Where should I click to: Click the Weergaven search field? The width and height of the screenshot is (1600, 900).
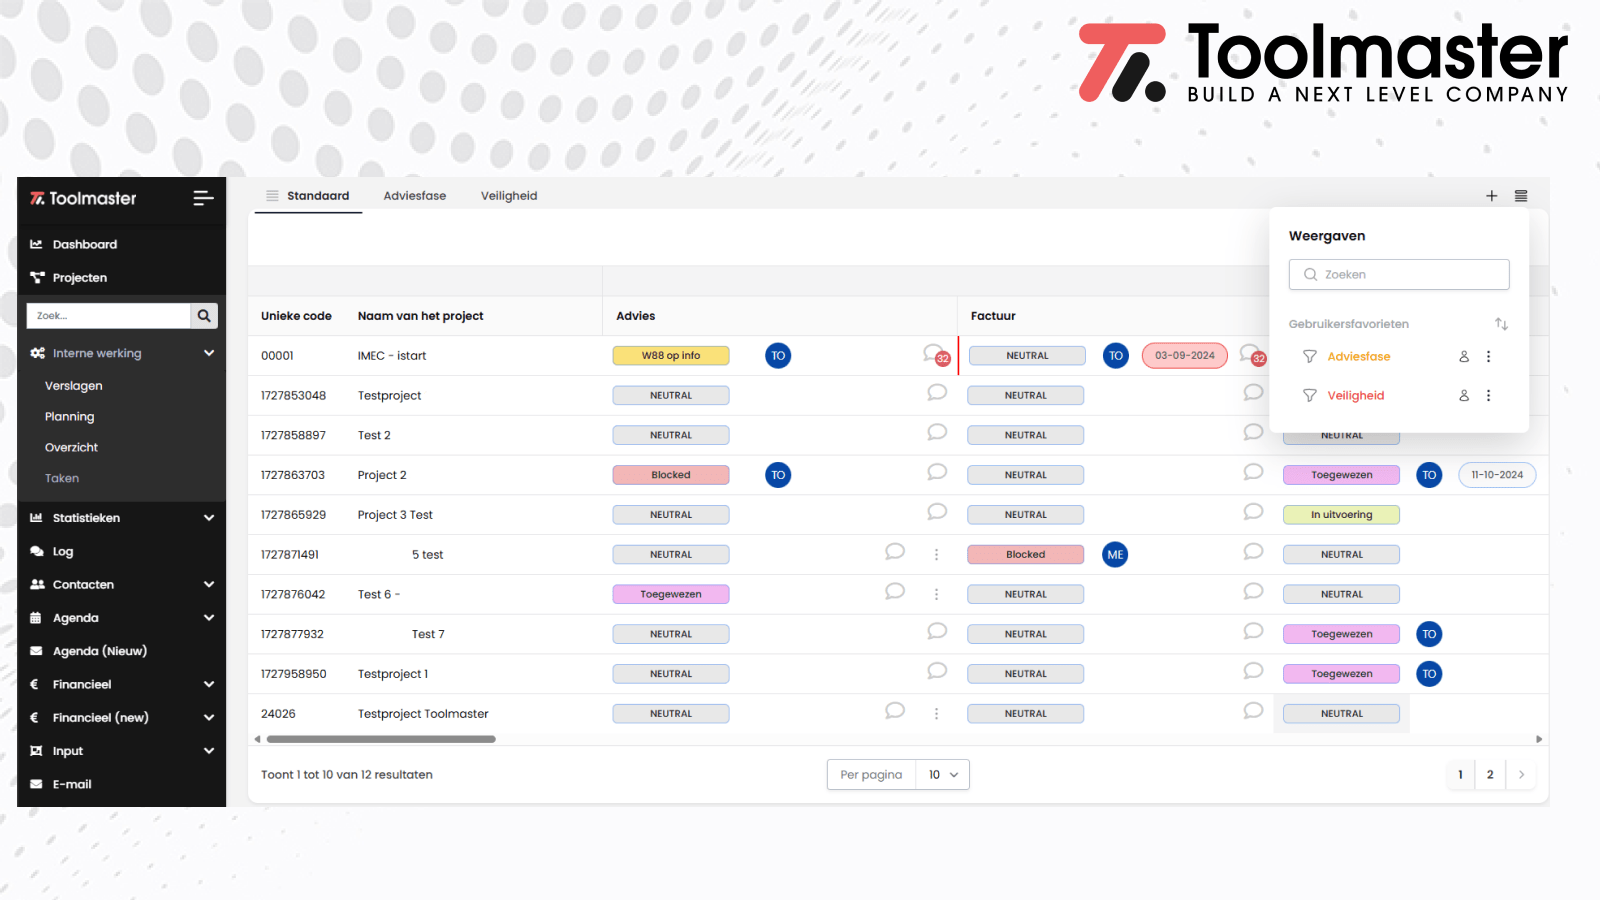point(1399,275)
